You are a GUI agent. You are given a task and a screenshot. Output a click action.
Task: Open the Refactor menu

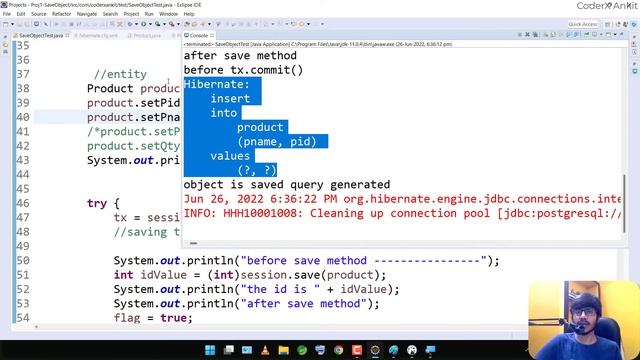[x=62, y=14]
